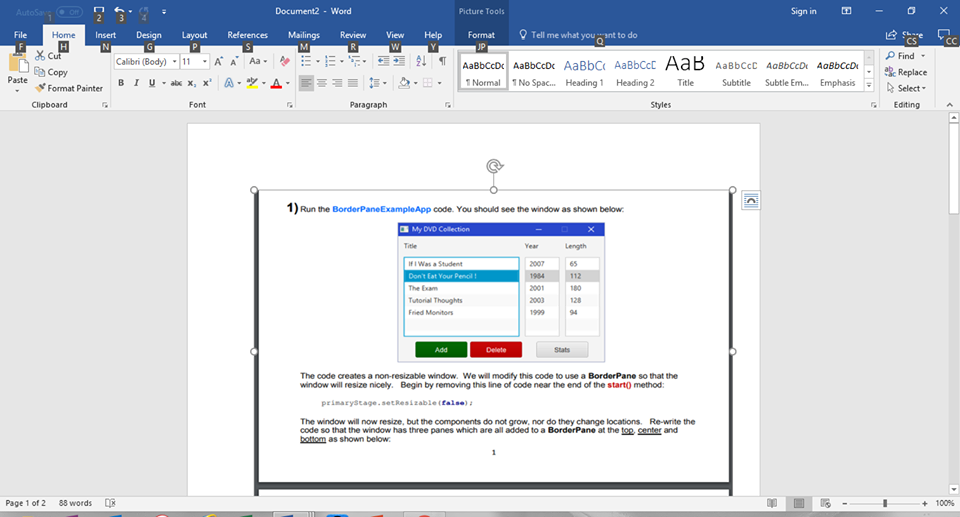Open Picture Tools Format tab

click(x=481, y=35)
